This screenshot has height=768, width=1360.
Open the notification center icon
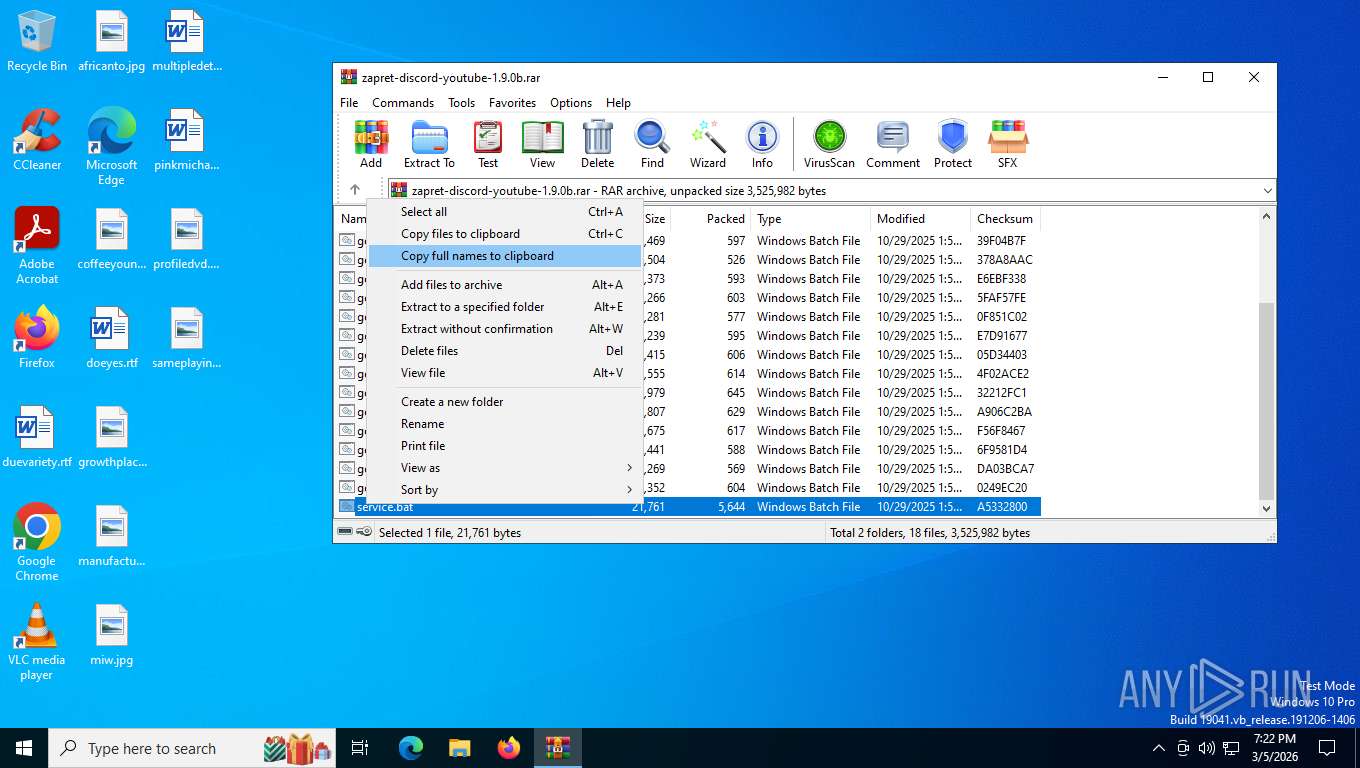[x=1327, y=748]
